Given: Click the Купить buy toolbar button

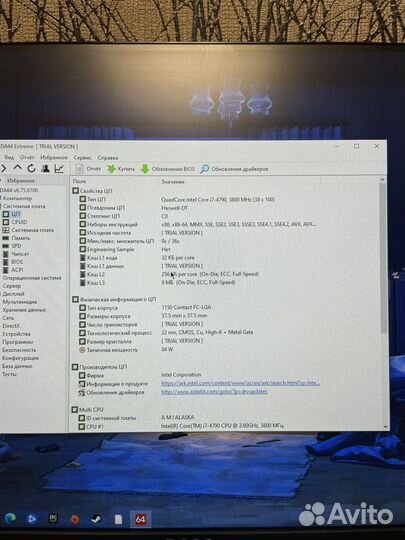Looking at the screenshot, I should click(x=121, y=169).
